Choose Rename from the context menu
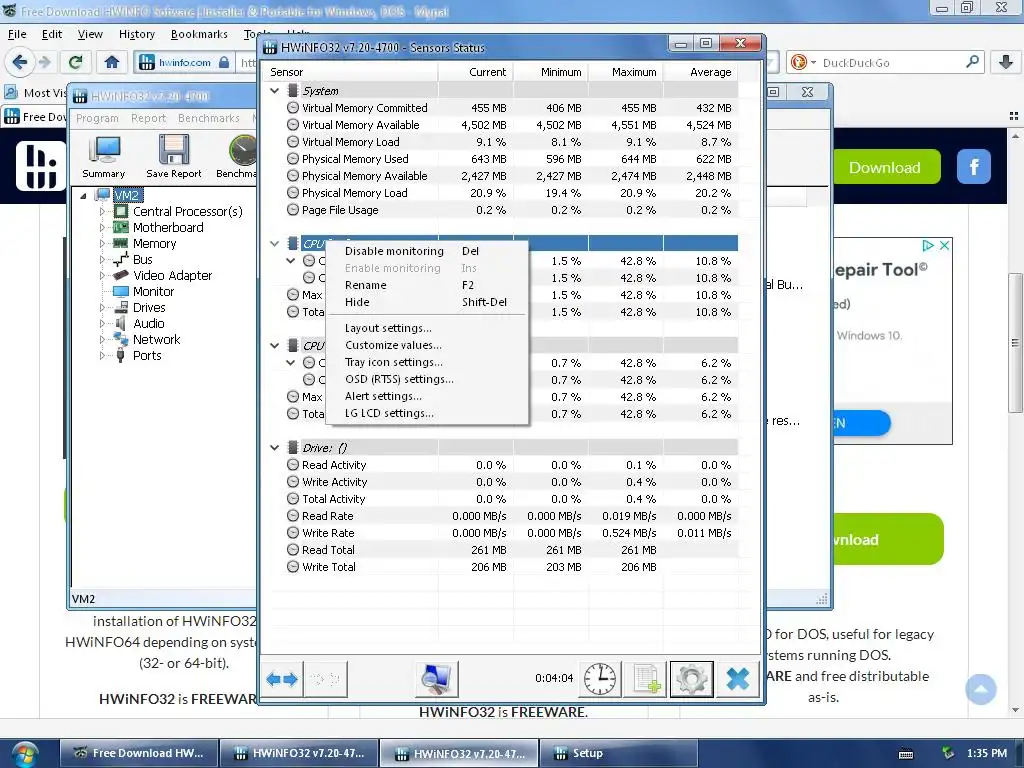The height and width of the screenshot is (768, 1024). 426,285
